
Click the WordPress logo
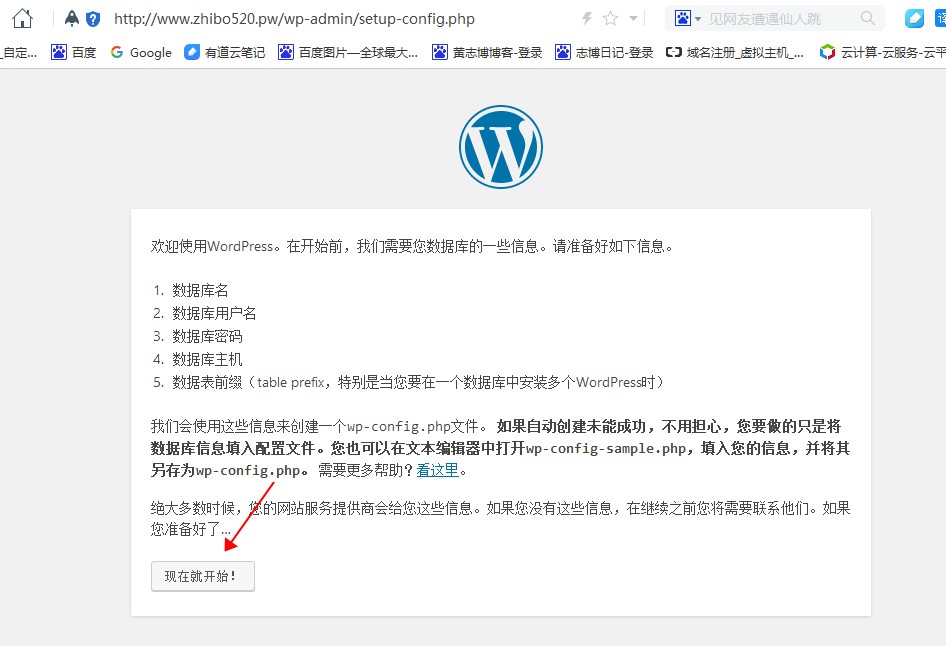[501, 147]
